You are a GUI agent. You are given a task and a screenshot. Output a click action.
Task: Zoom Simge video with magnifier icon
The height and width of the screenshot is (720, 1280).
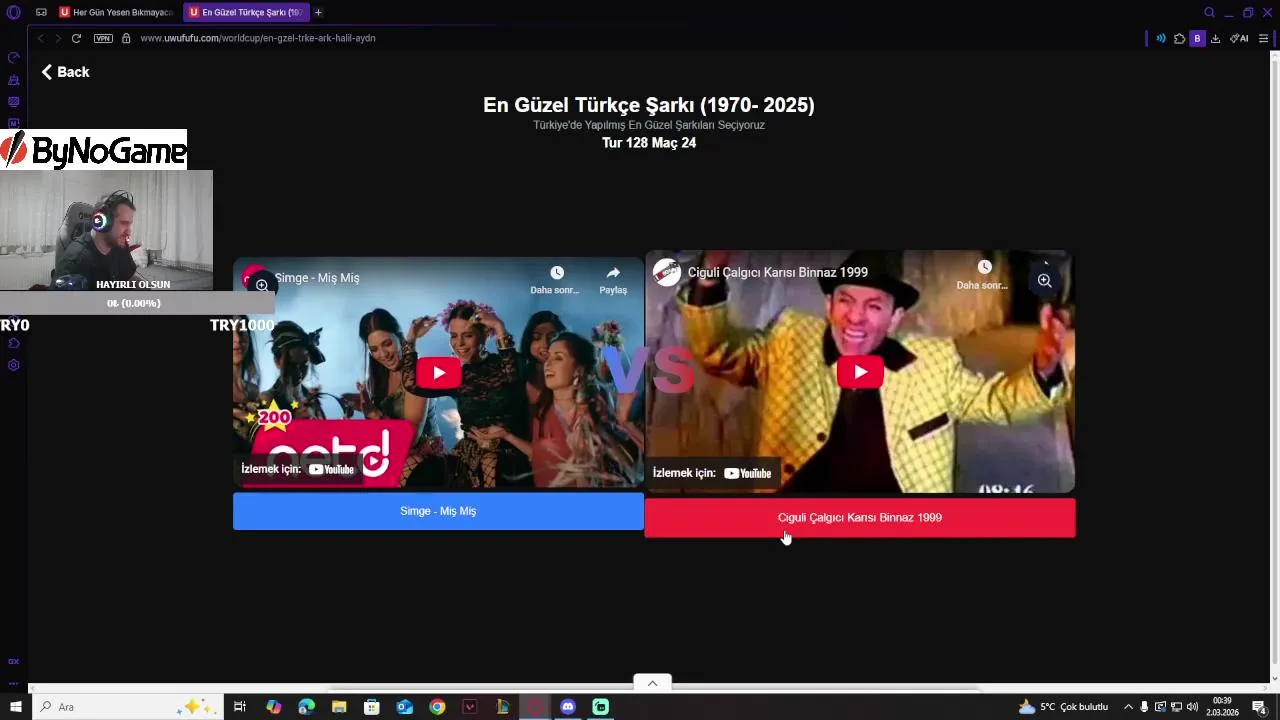click(261, 285)
